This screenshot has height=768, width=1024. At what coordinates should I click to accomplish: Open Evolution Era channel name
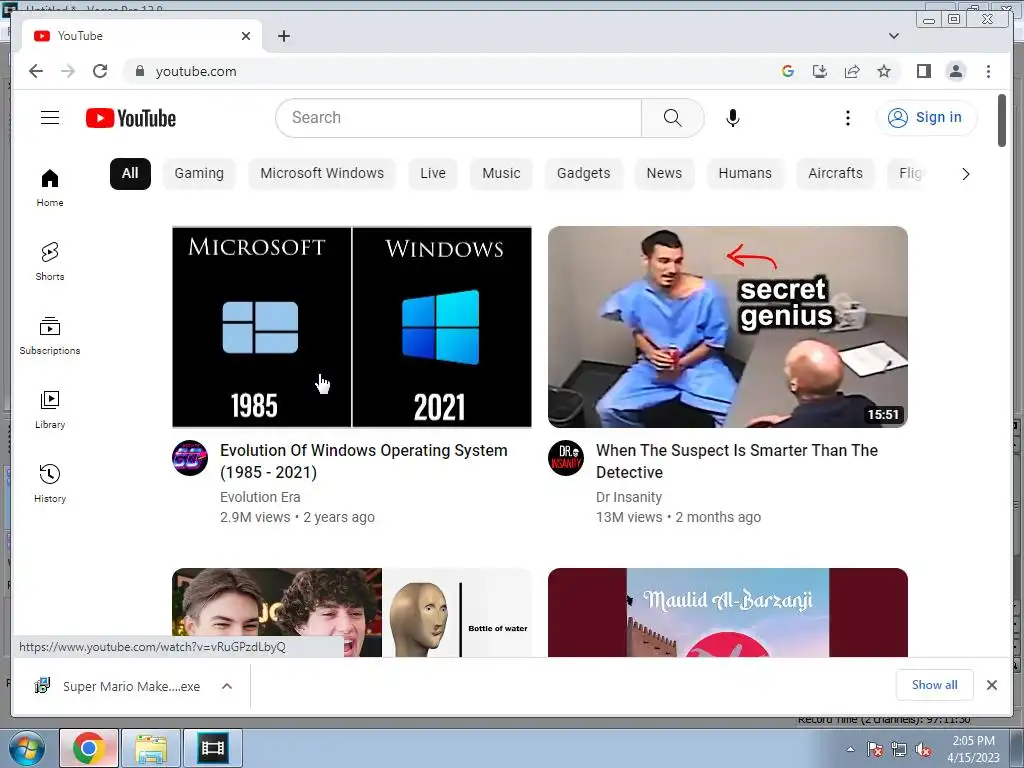[260, 497]
